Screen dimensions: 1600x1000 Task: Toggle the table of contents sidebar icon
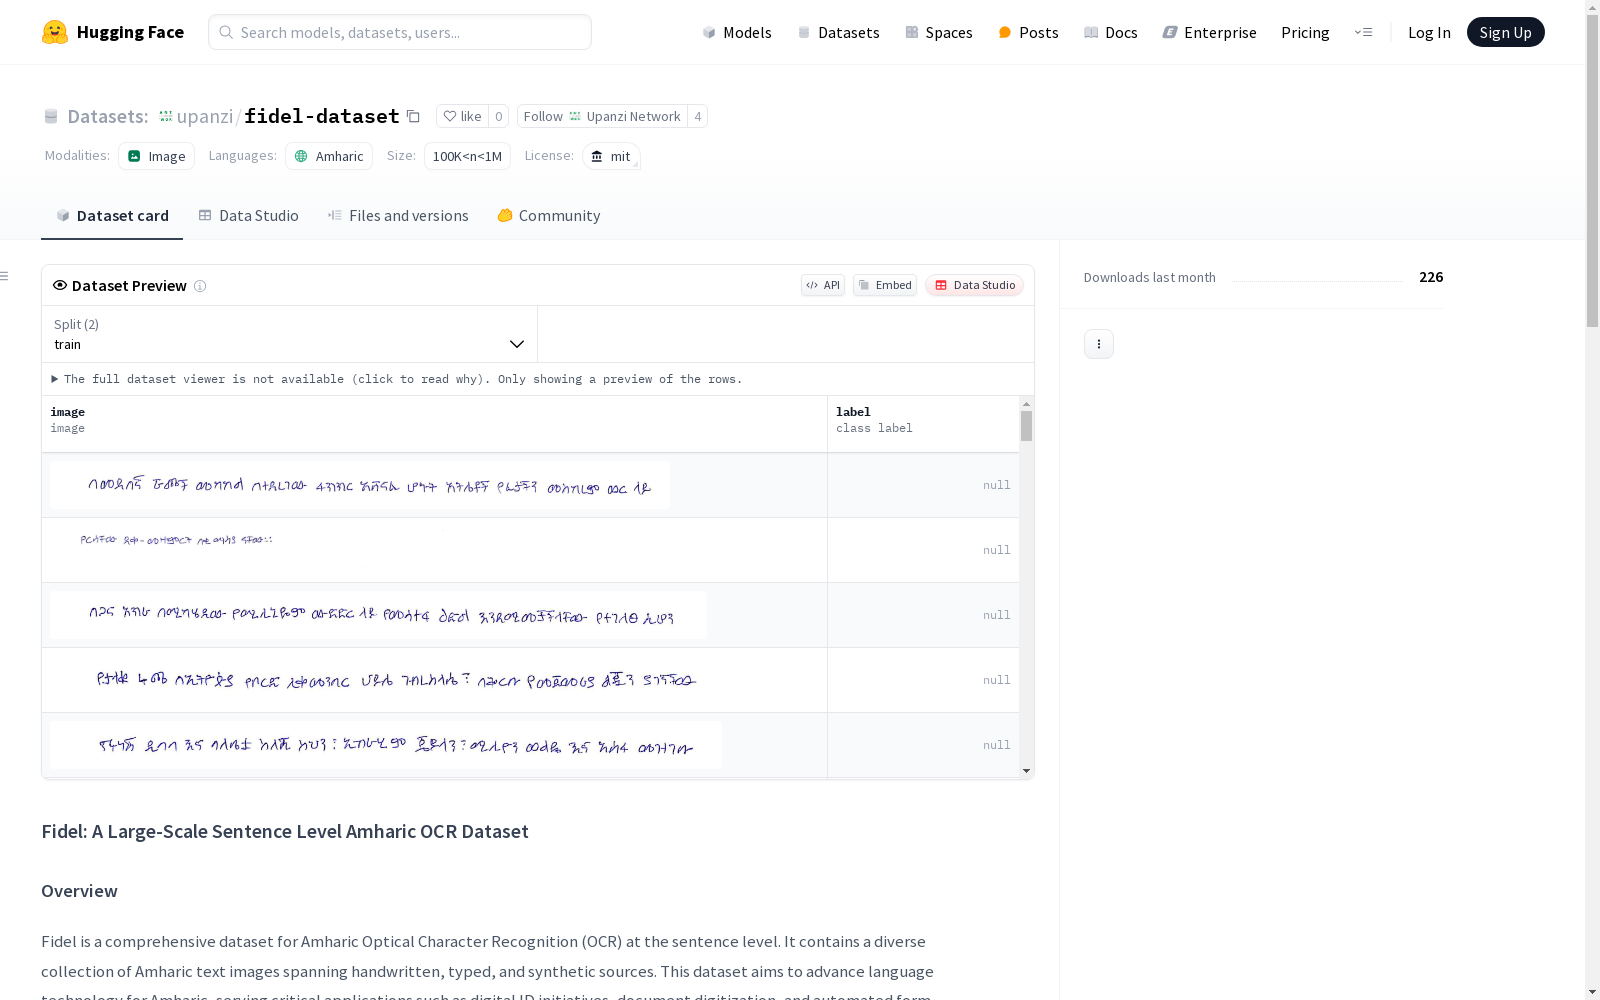(x=5, y=276)
